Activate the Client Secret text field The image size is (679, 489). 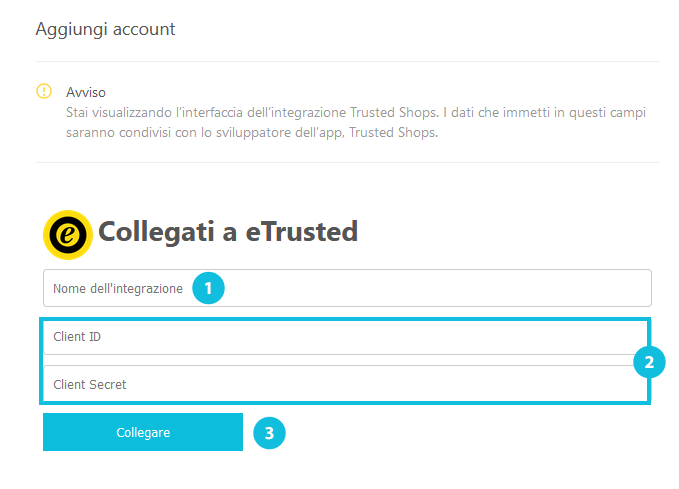[346, 384]
